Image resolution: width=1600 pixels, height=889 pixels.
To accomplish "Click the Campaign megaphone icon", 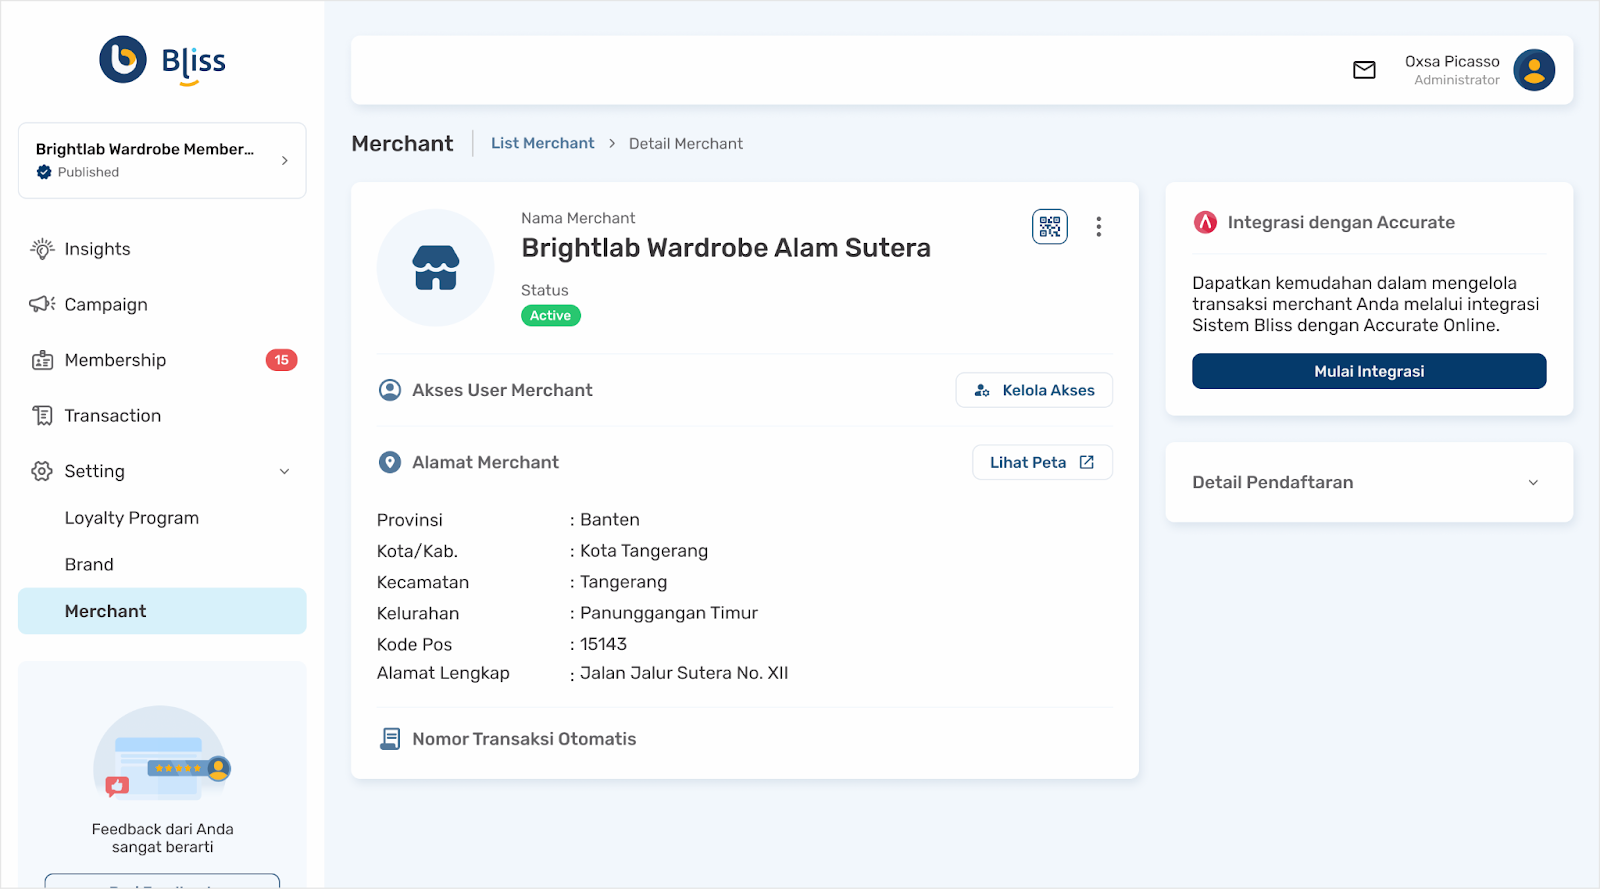I will (x=42, y=304).
